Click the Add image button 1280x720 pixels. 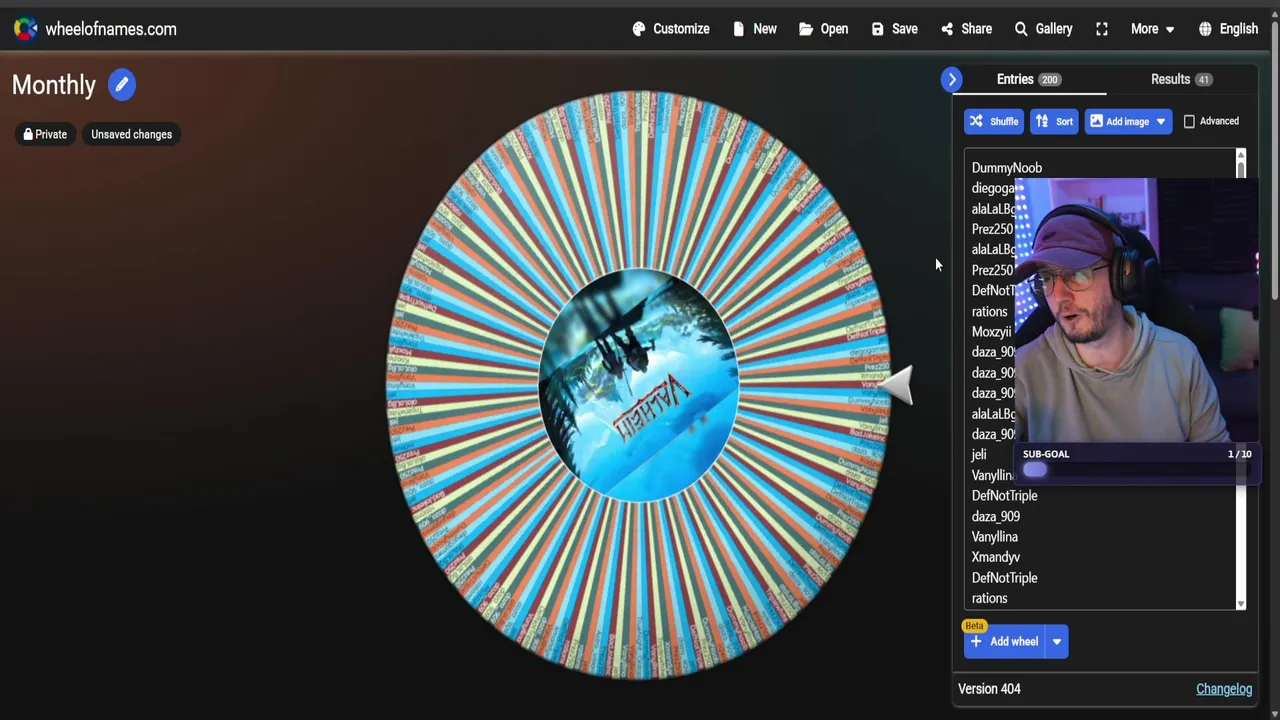tap(1118, 121)
